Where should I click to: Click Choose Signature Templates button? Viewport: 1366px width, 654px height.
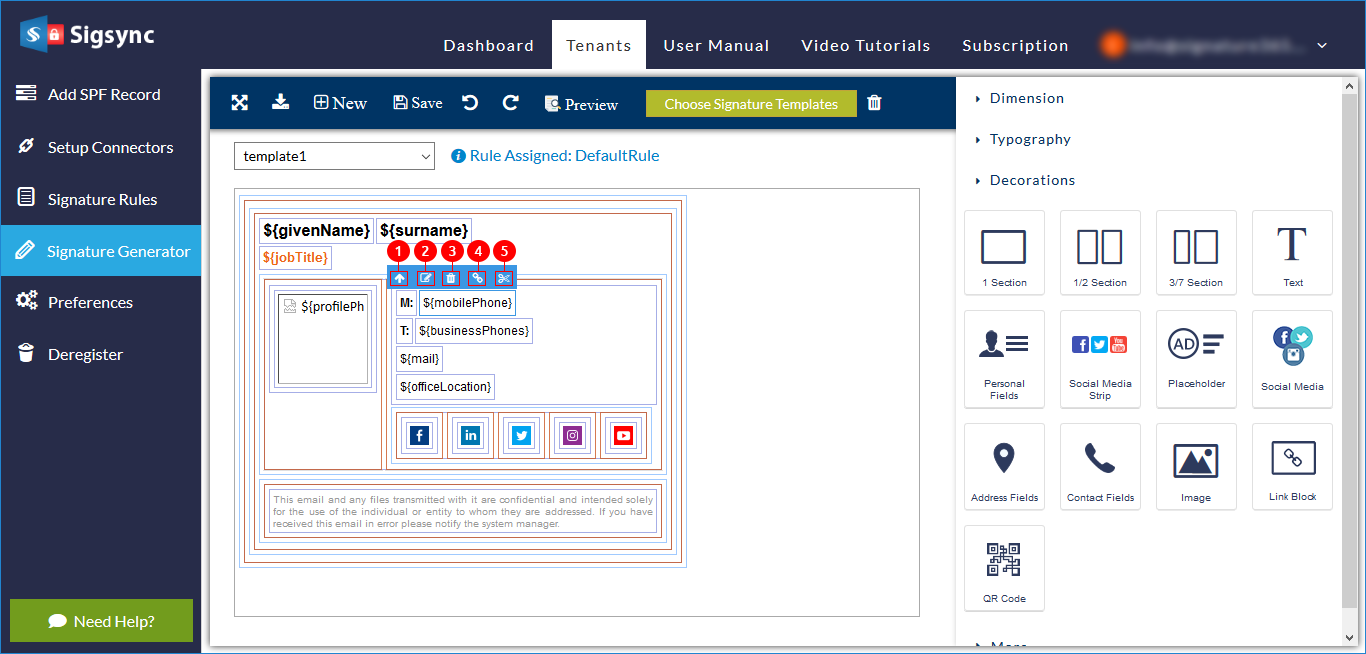751,104
